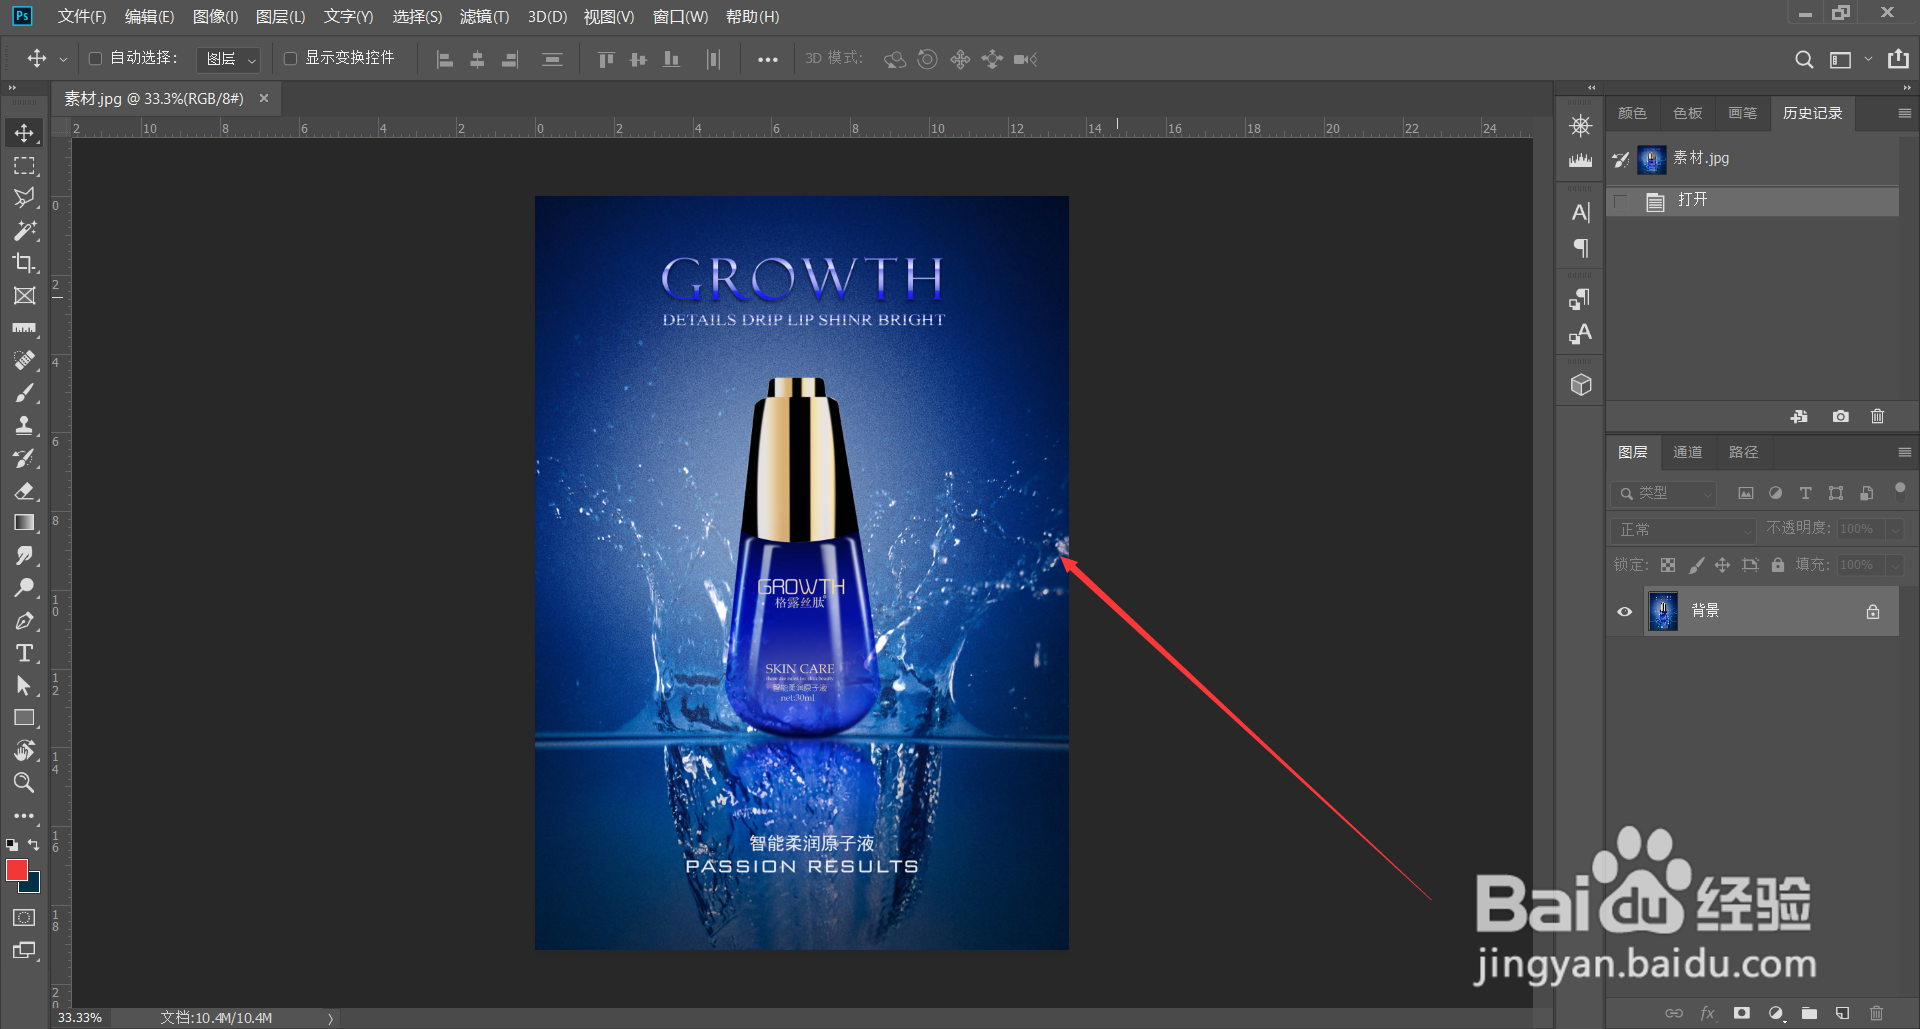
Task: Open the Layers panel flyout menu
Action: 1905,452
